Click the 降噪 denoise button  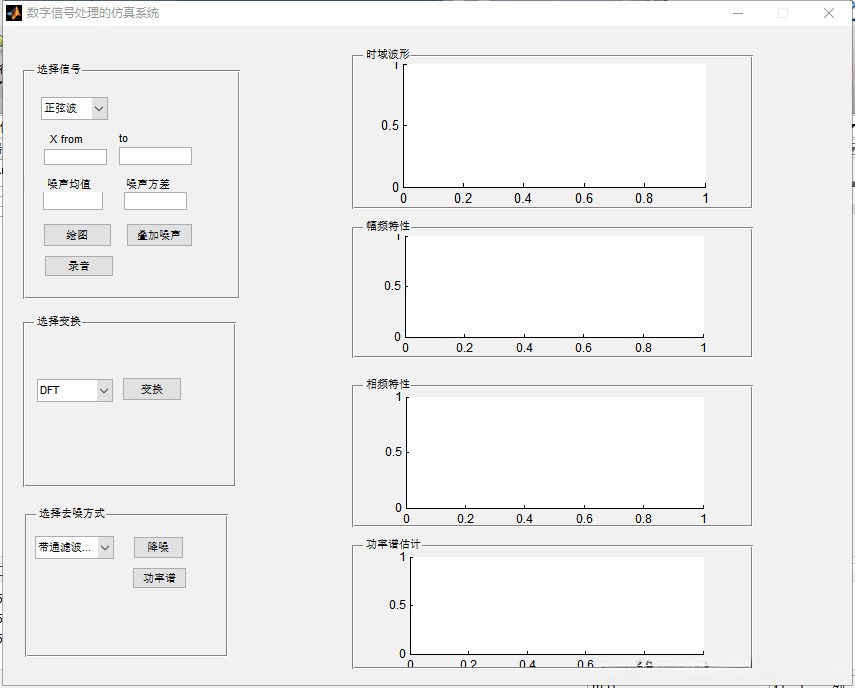tap(158, 547)
